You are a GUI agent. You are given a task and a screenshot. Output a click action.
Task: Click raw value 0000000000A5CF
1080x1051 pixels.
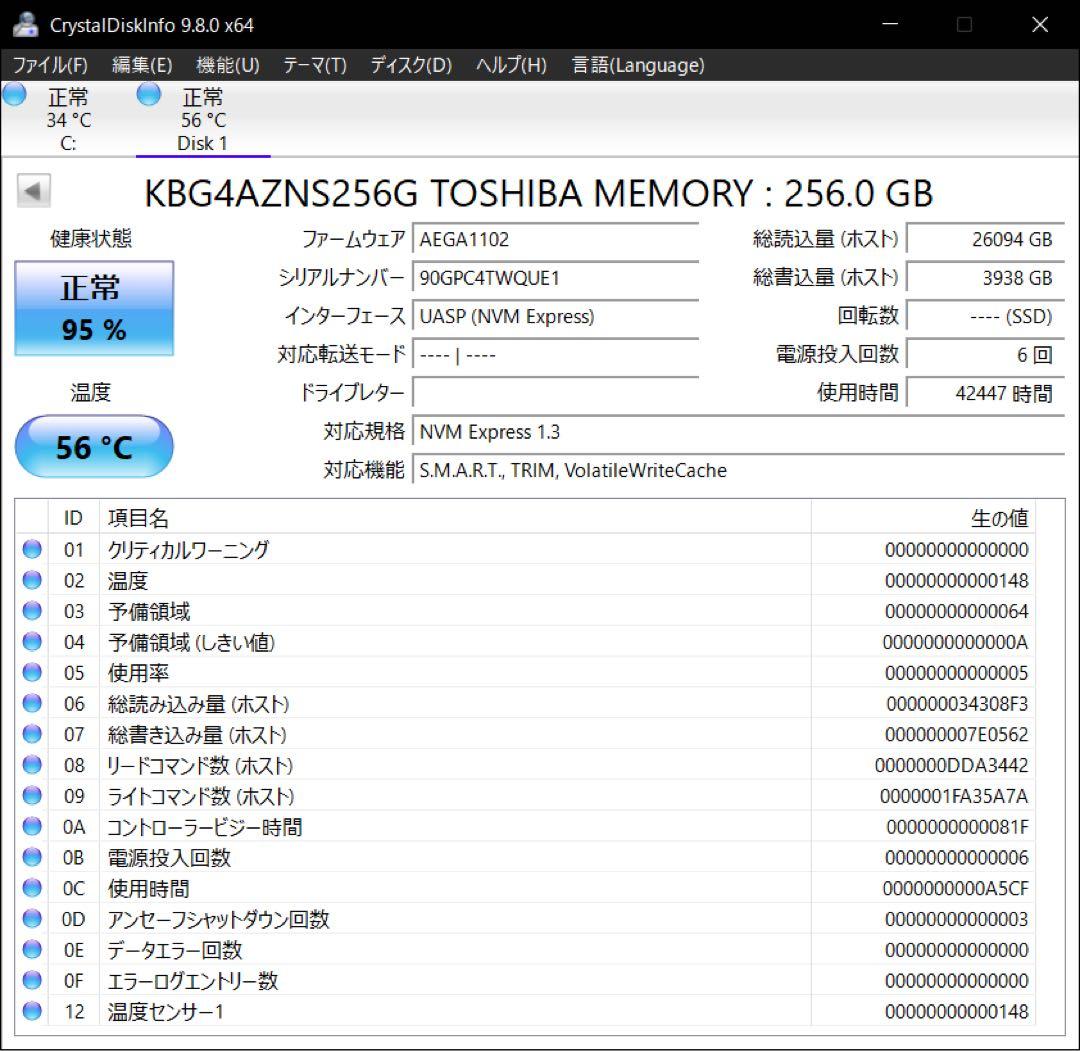coord(955,888)
